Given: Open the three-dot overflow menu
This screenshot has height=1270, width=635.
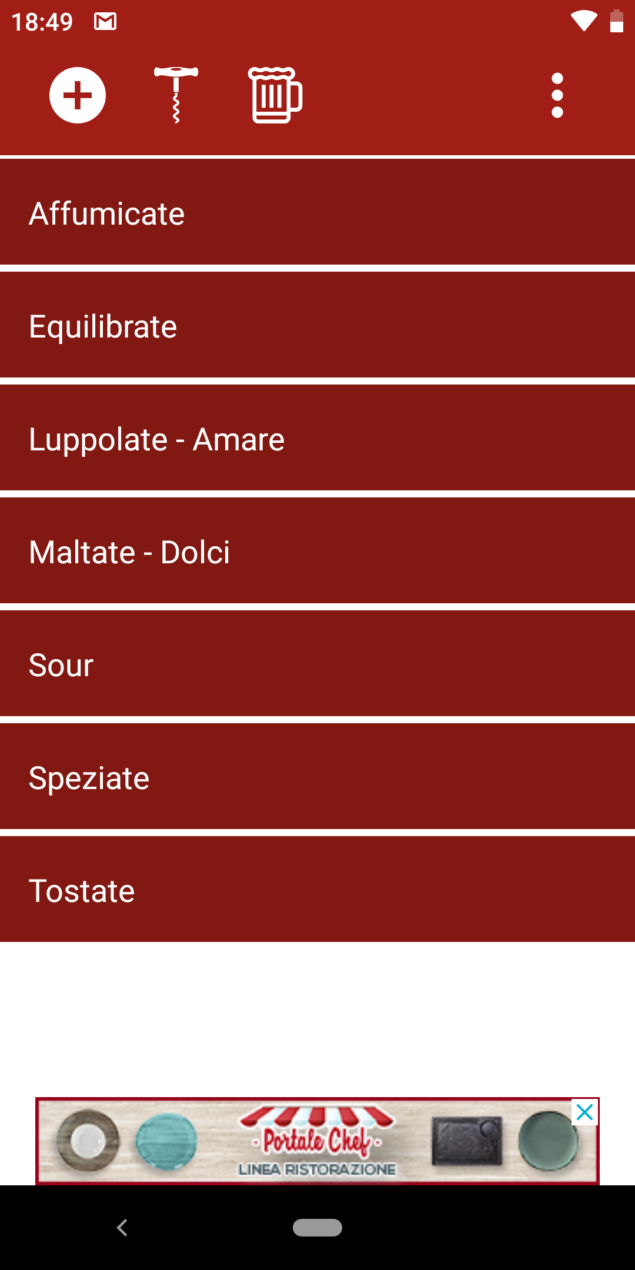Looking at the screenshot, I should (x=557, y=95).
